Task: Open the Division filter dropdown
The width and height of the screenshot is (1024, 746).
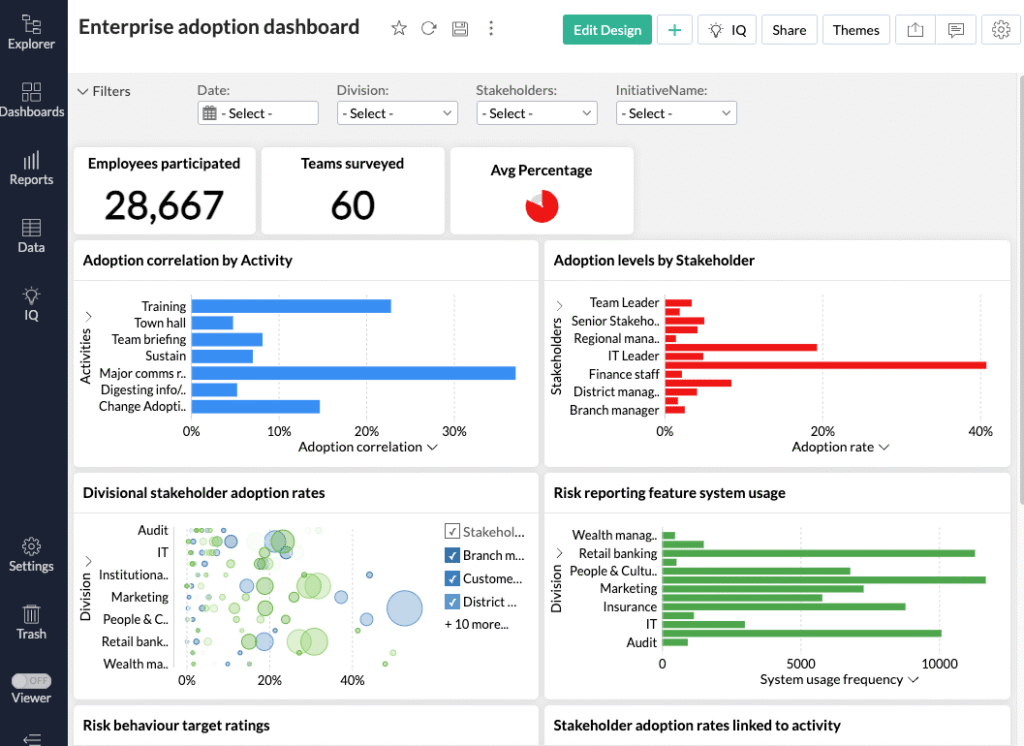Action: tap(397, 112)
